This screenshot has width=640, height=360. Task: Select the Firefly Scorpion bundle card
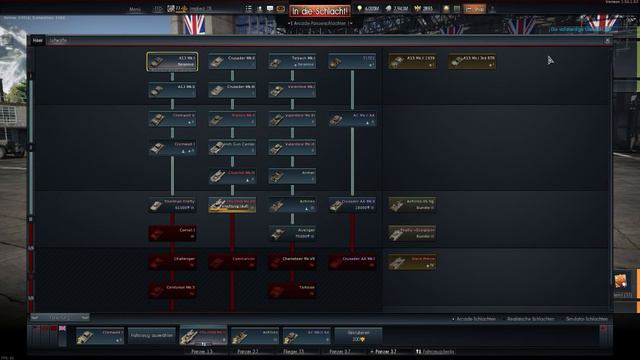pyautogui.click(x=412, y=233)
